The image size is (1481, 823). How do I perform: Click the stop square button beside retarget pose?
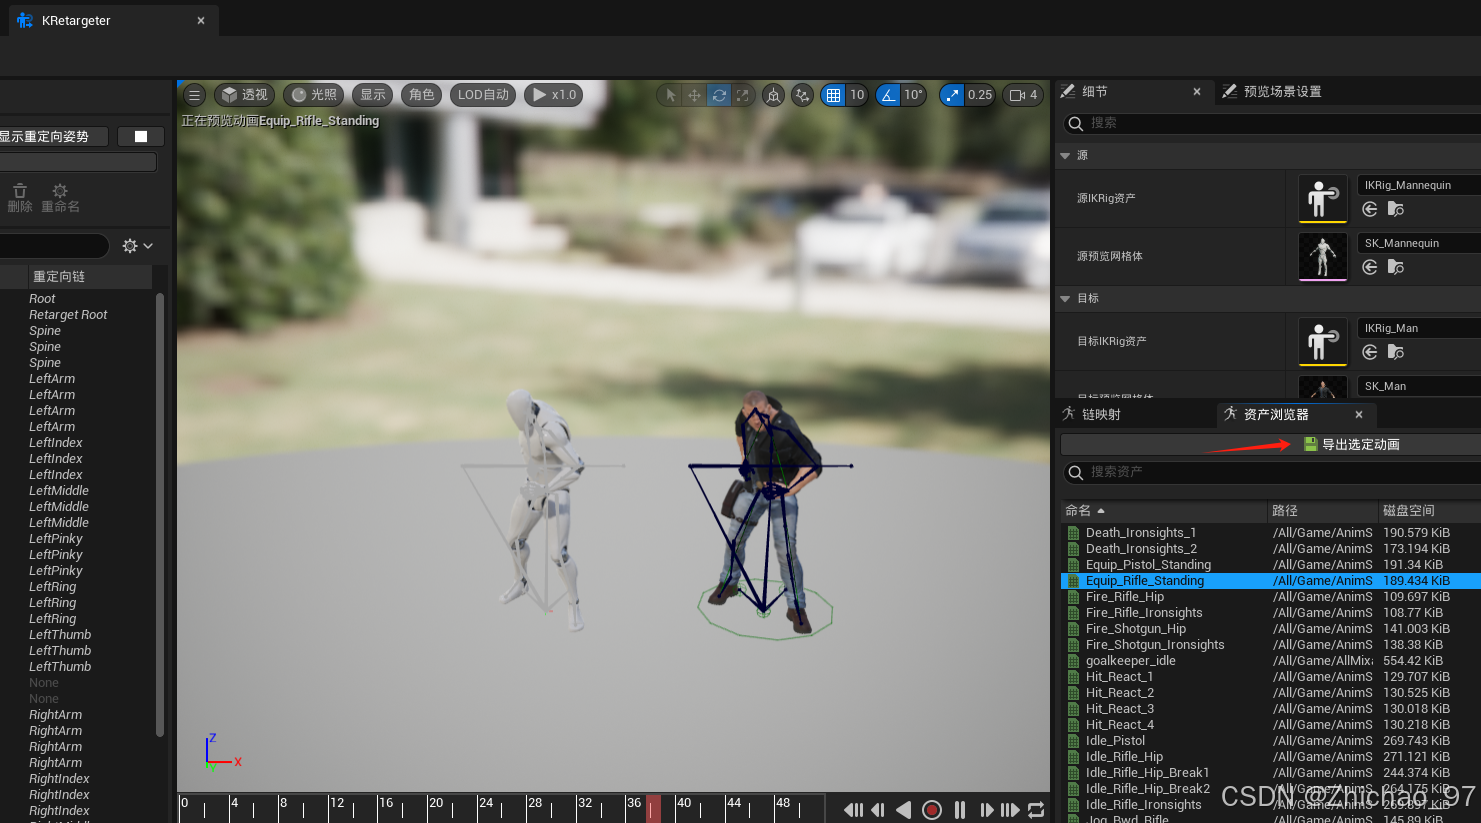point(141,136)
